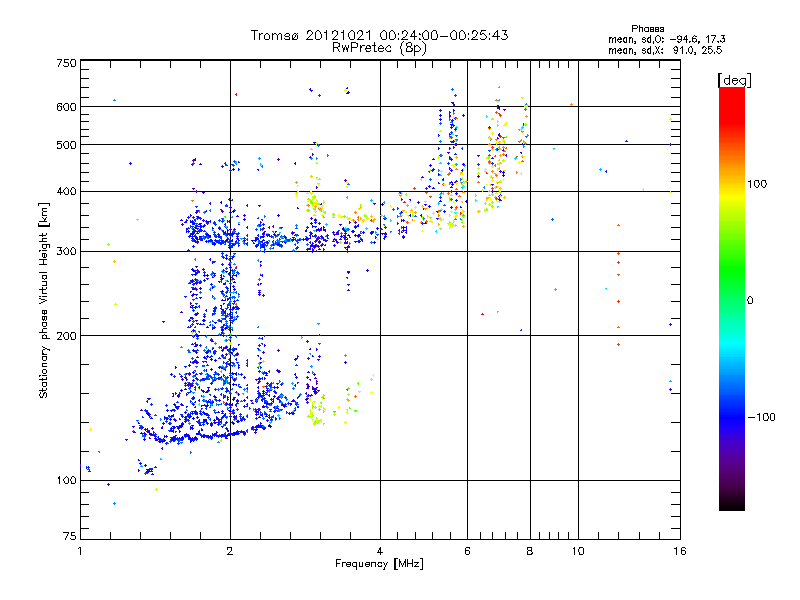800x600 pixels.
Task: Click the y-axis tick label '200'
Action: (x=67, y=336)
